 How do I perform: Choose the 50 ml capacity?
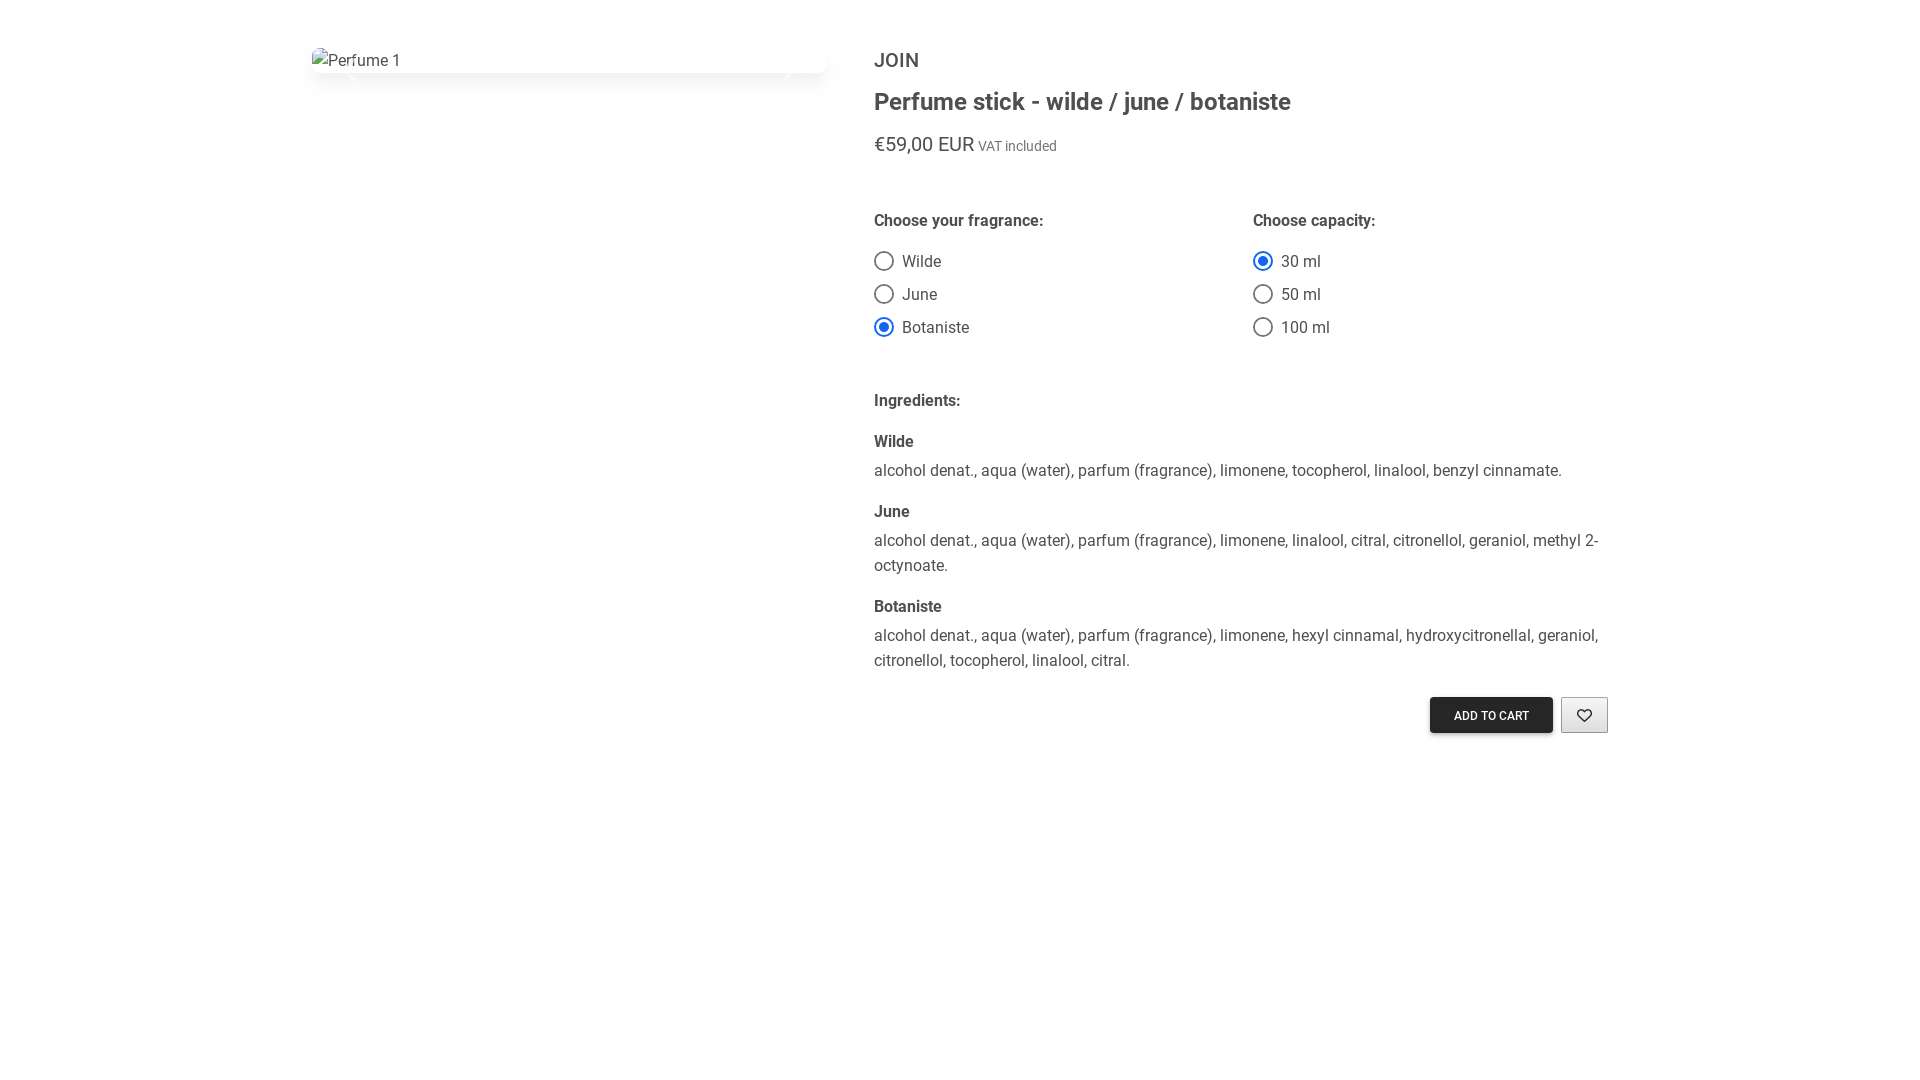point(1263,294)
